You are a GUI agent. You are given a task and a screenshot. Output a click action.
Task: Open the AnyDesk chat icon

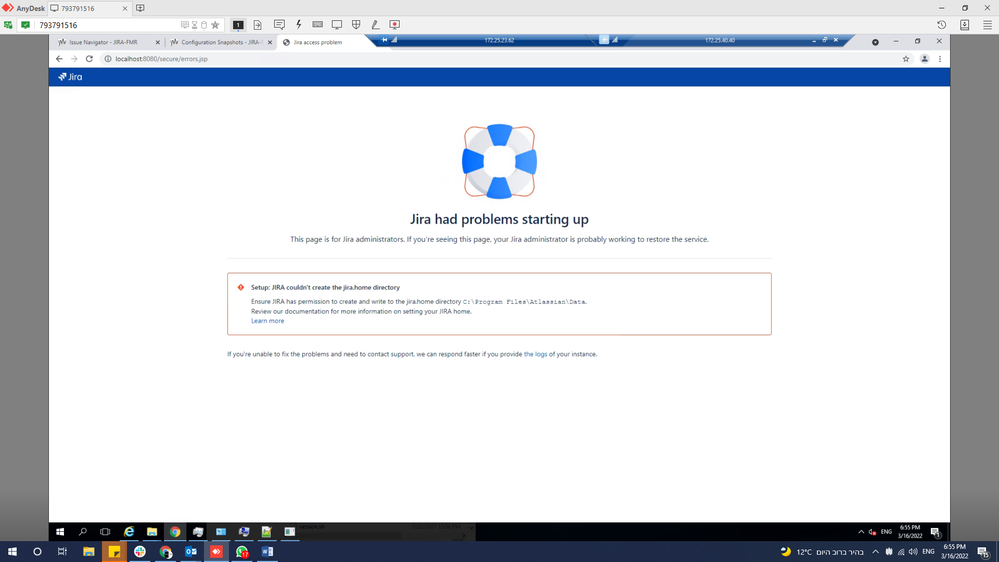279,25
